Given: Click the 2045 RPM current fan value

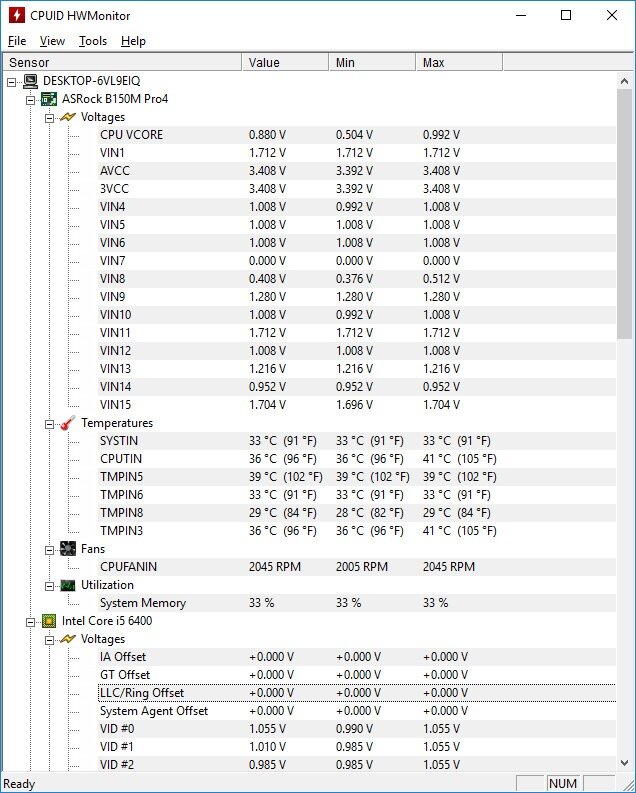Looking at the screenshot, I should pos(275,567).
